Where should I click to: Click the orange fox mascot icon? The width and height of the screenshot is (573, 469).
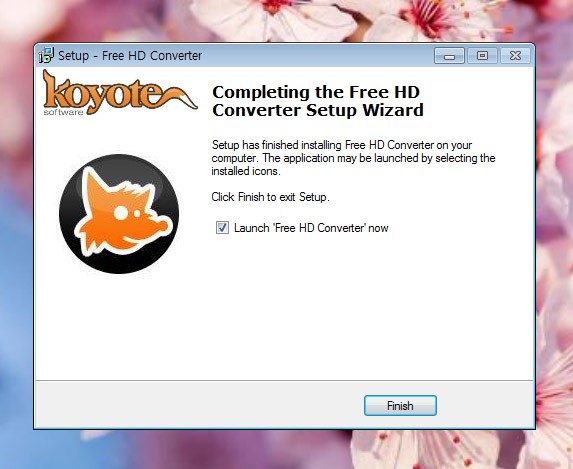click(119, 214)
